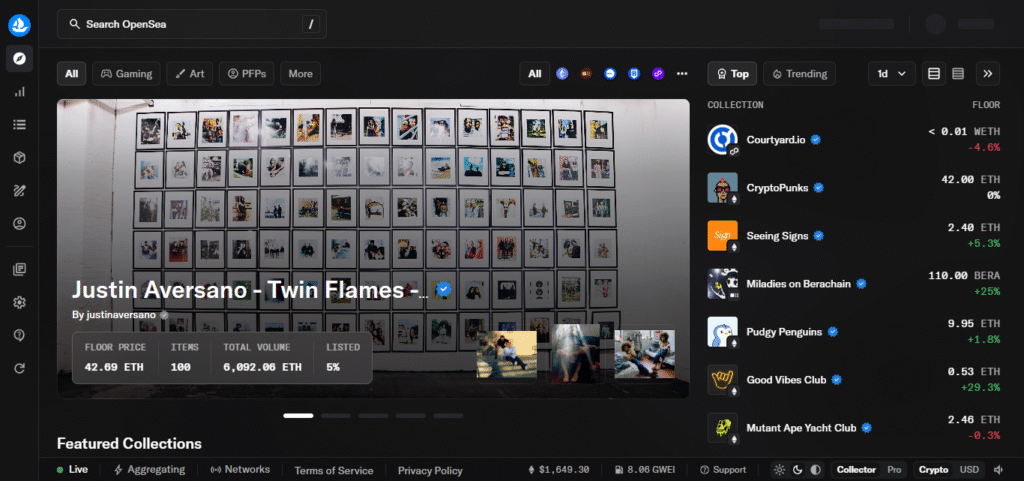The height and width of the screenshot is (481, 1024).
Task: Open the profile avatar icon in sidebar
Action: pos(20,224)
